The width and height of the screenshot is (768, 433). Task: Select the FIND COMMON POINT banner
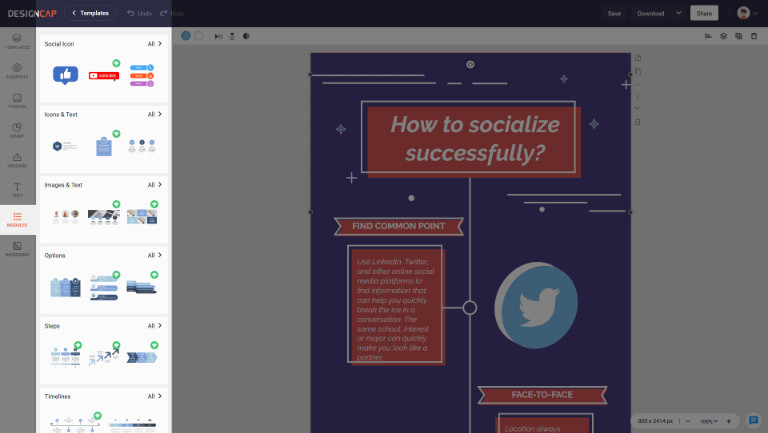399,226
